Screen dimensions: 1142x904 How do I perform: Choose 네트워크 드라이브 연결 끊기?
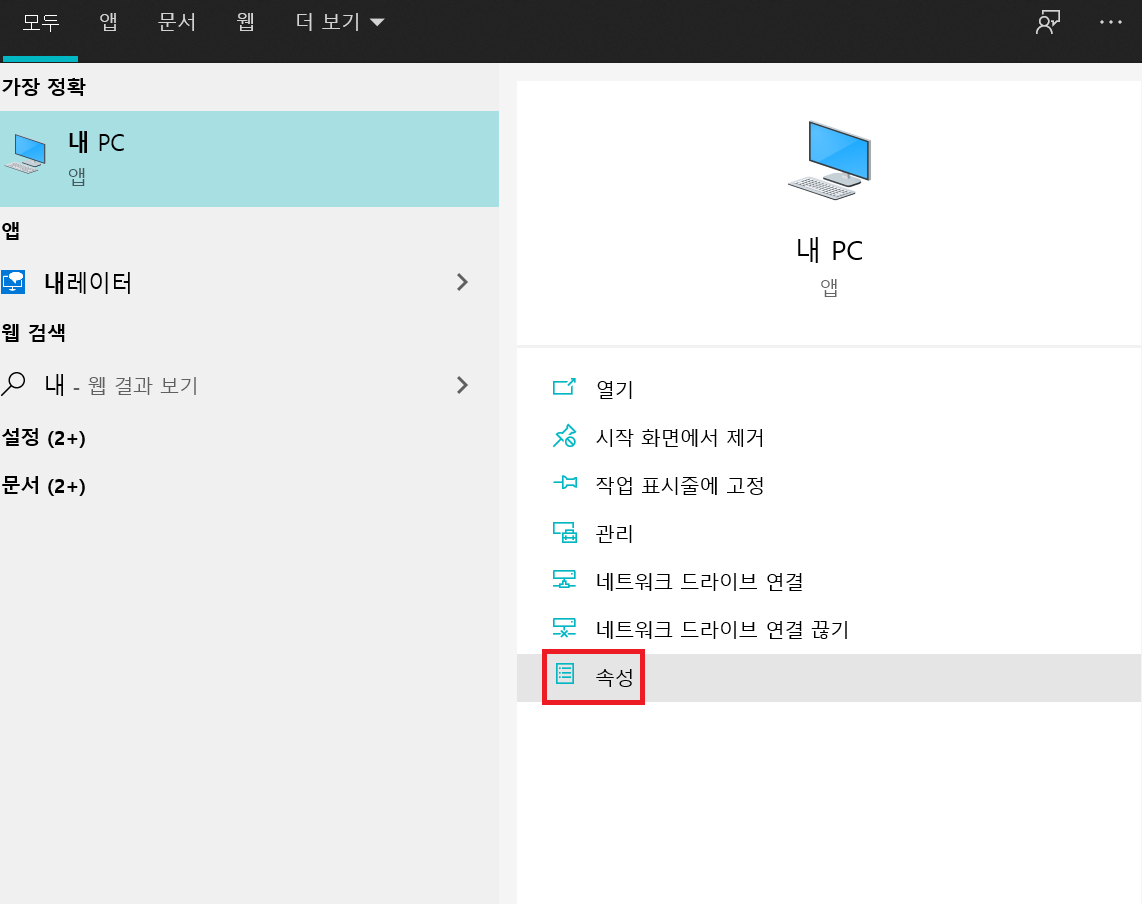(829, 629)
